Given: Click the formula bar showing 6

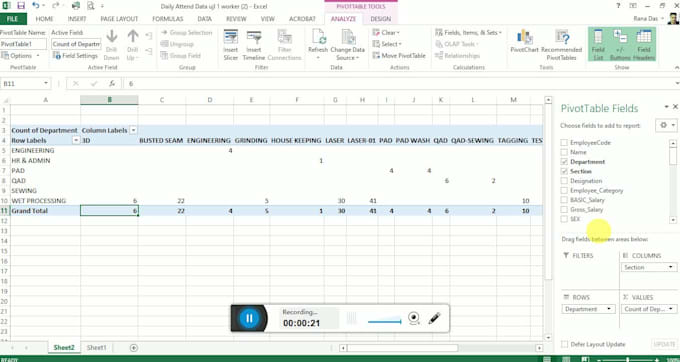Looking at the screenshot, I should click(x=399, y=83).
